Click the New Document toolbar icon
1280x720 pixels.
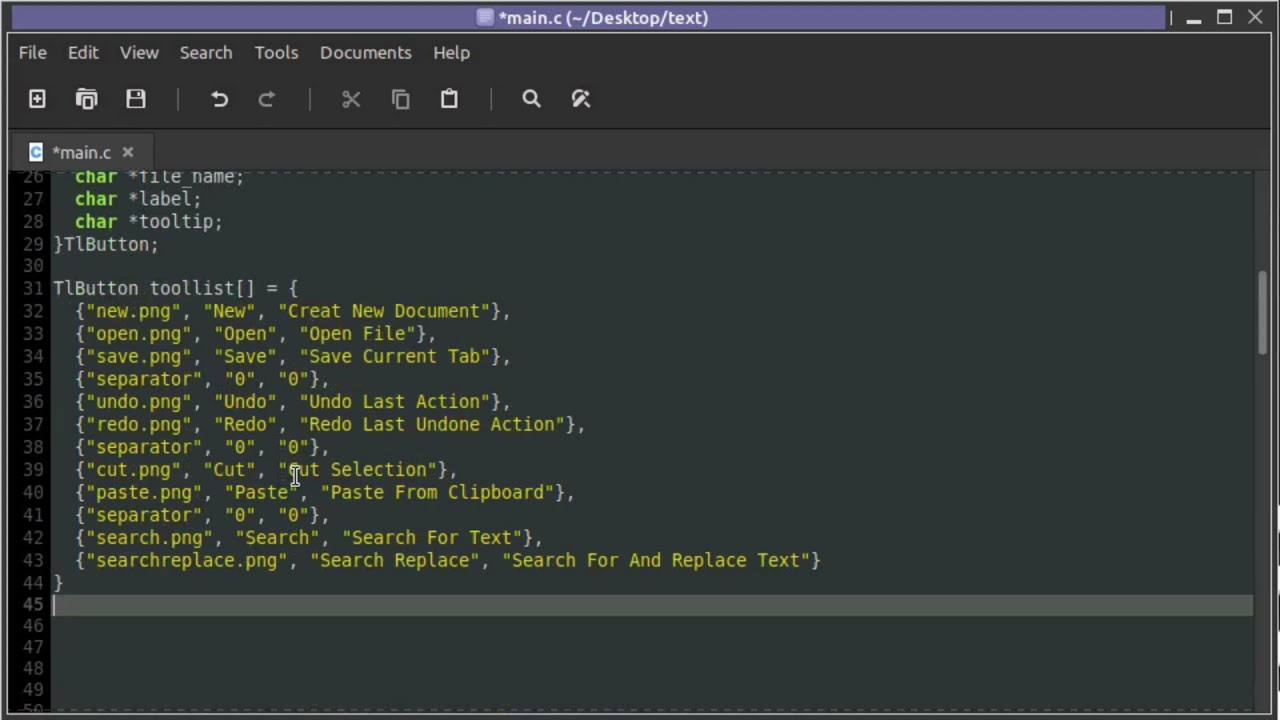37,99
